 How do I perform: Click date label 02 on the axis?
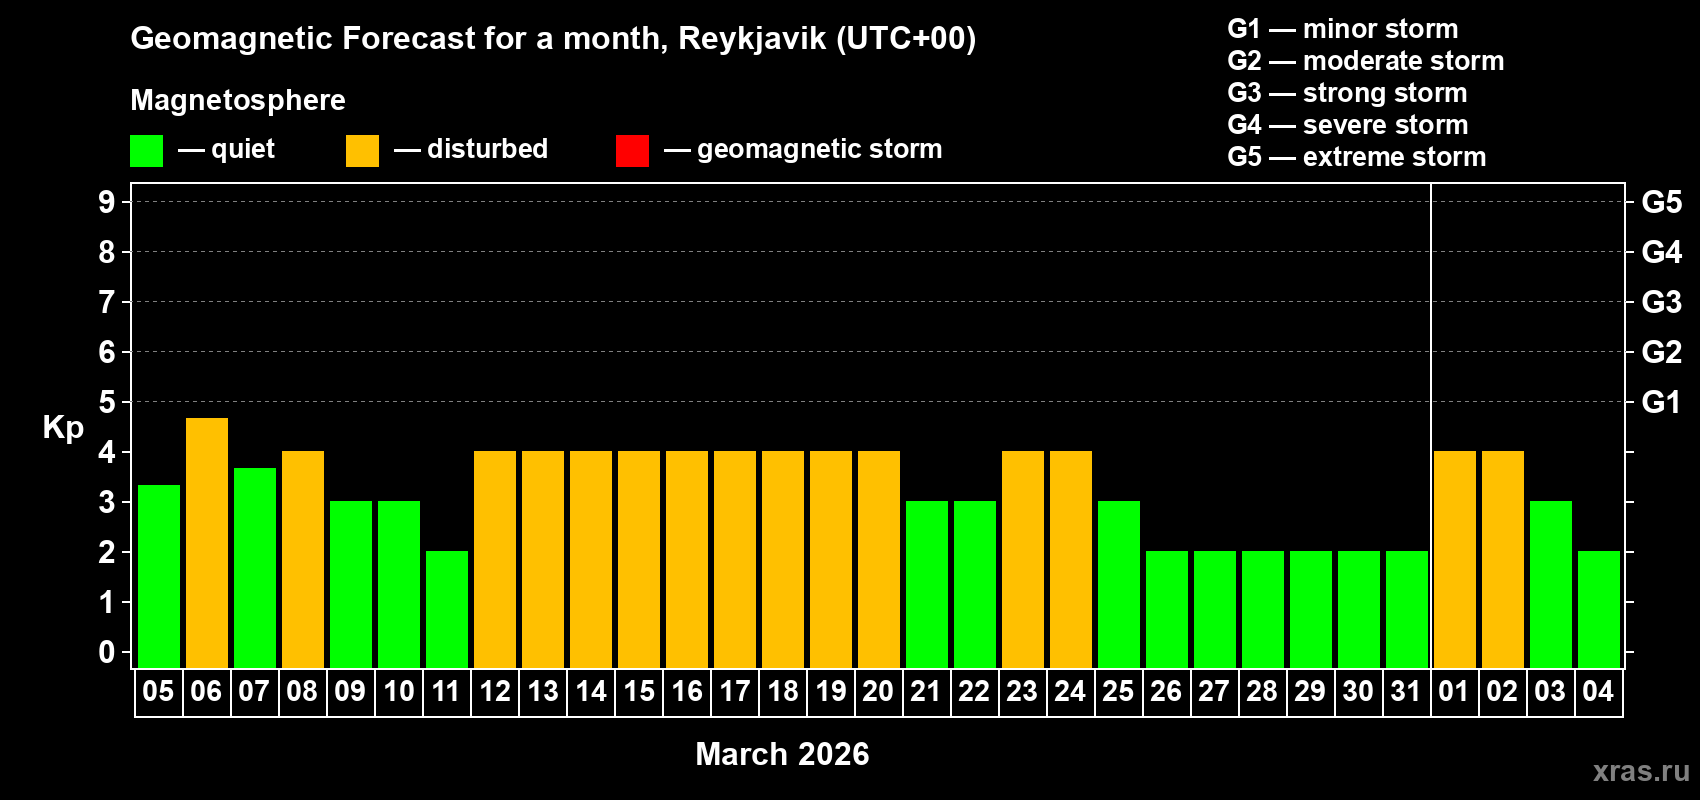(x=1502, y=692)
